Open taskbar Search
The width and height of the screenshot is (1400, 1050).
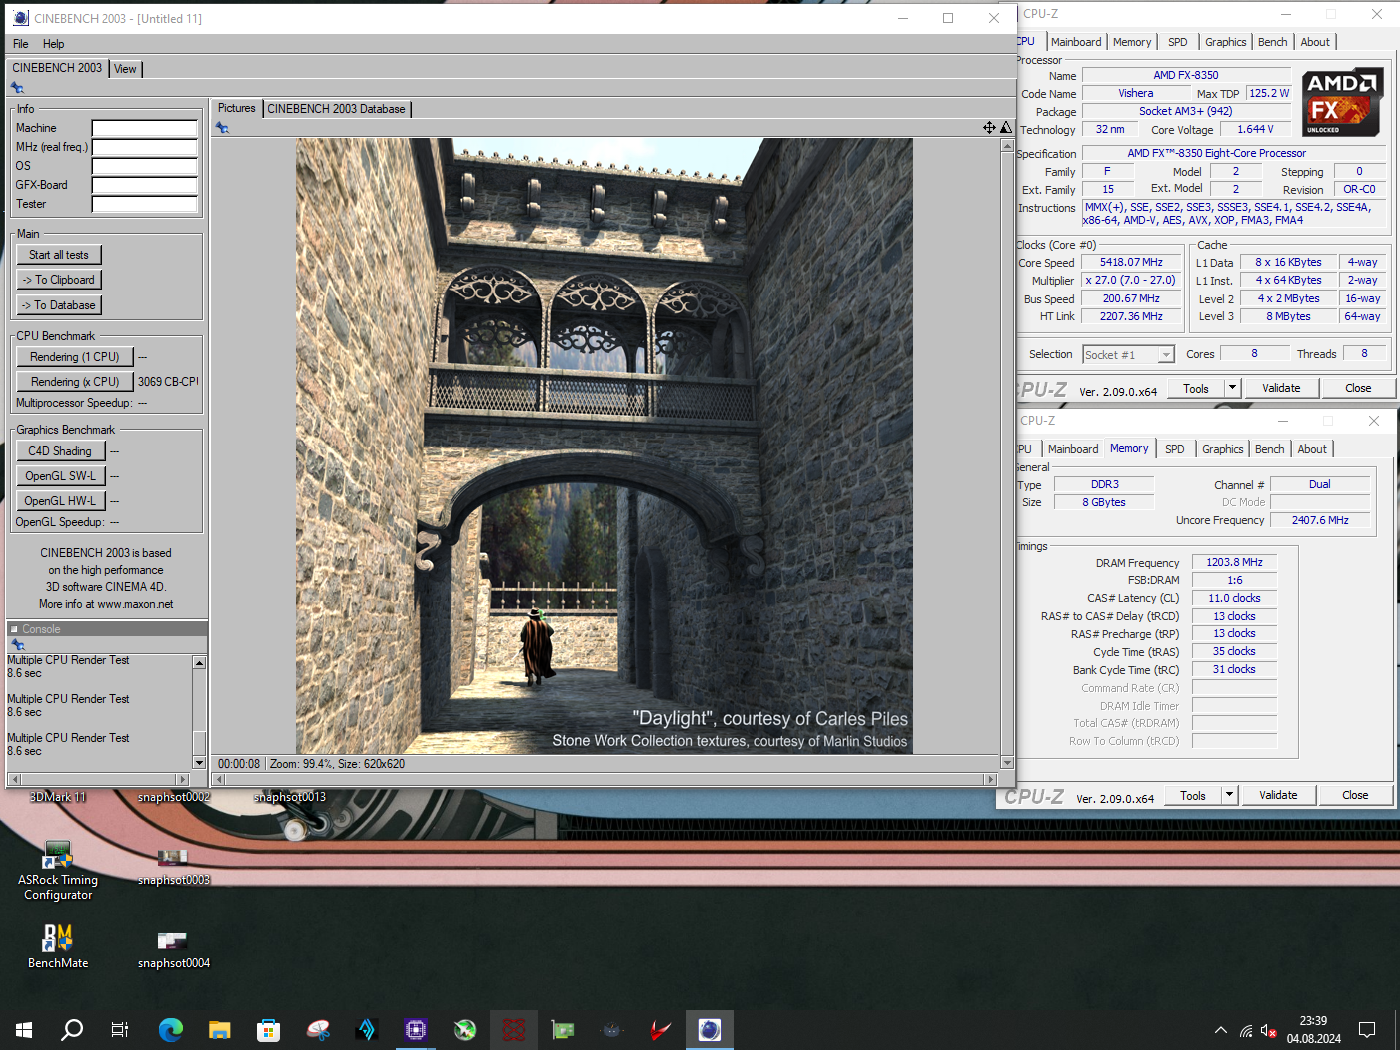pyautogui.click(x=72, y=1029)
